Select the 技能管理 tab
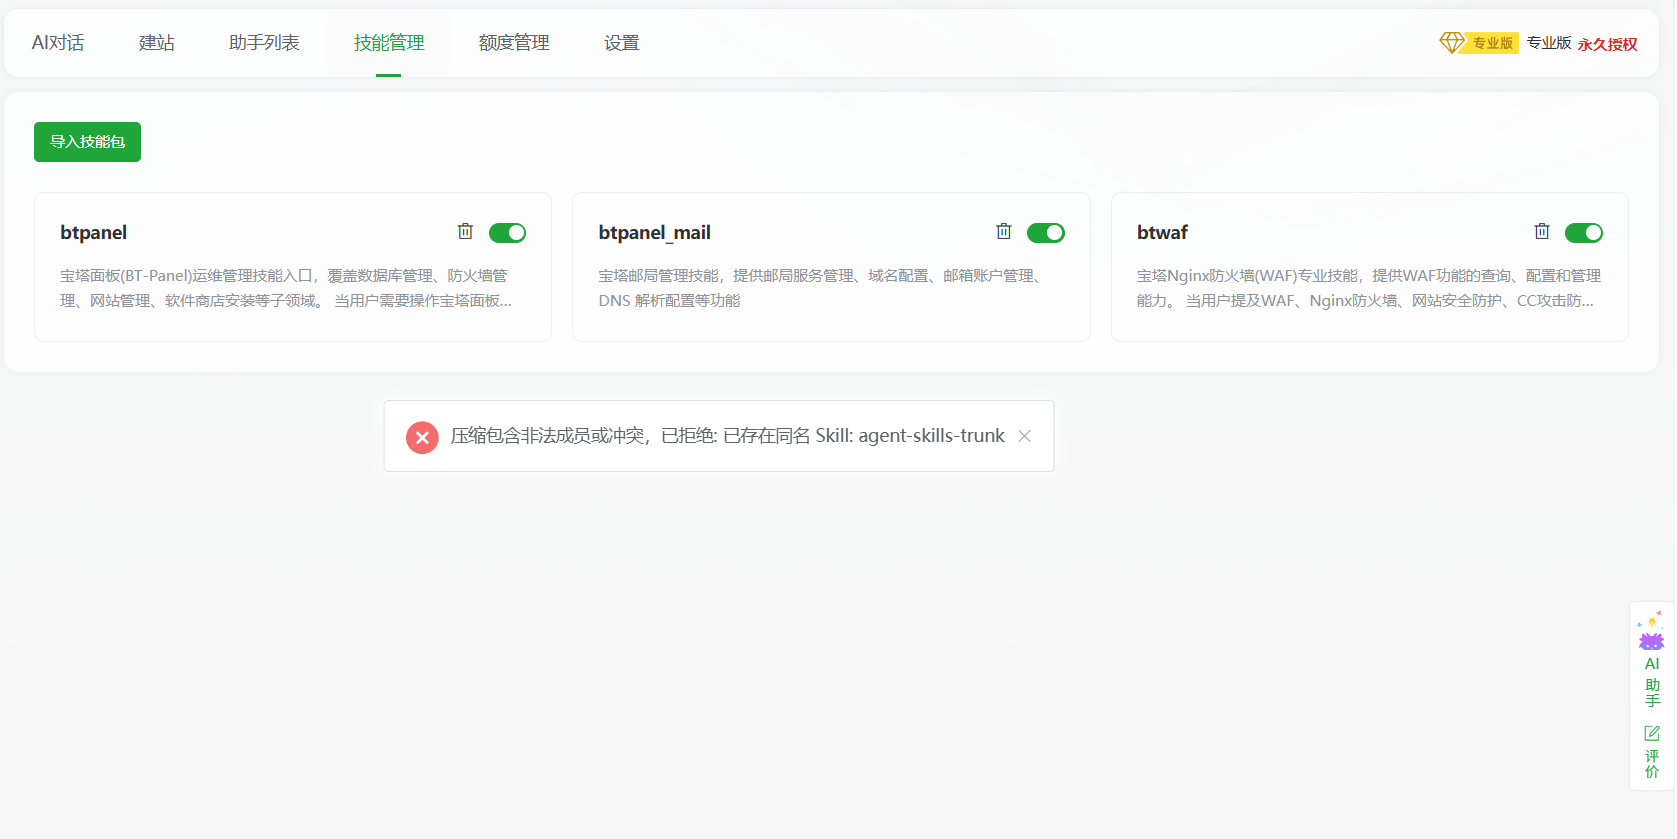The height and width of the screenshot is (839, 1677). coord(389,43)
